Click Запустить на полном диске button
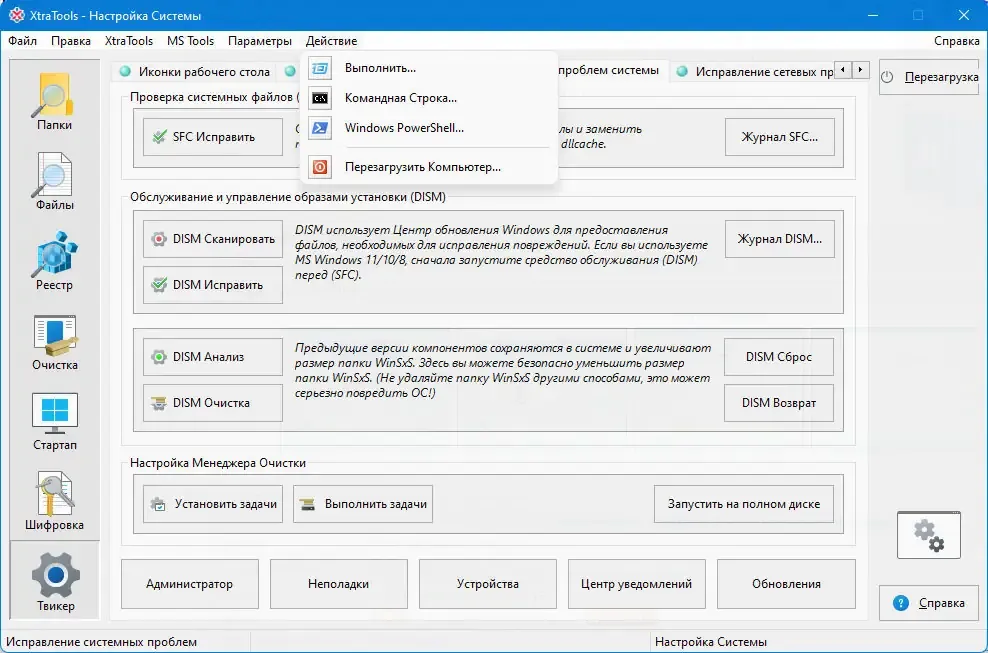The height and width of the screenshot is (653, 988). [x=744, y=504]
